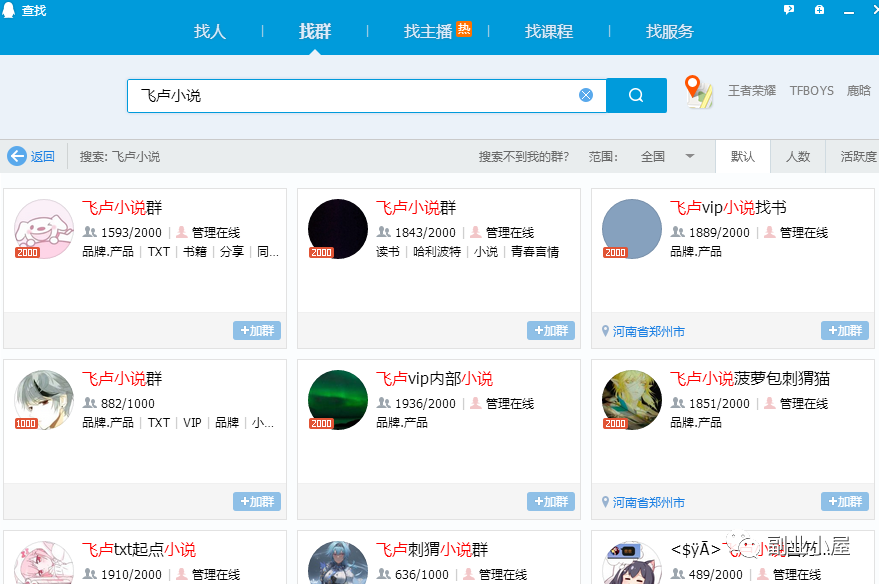Open the 全国 region dropdown
This screenshot has height=584, width=879.
tap(662, 157)
